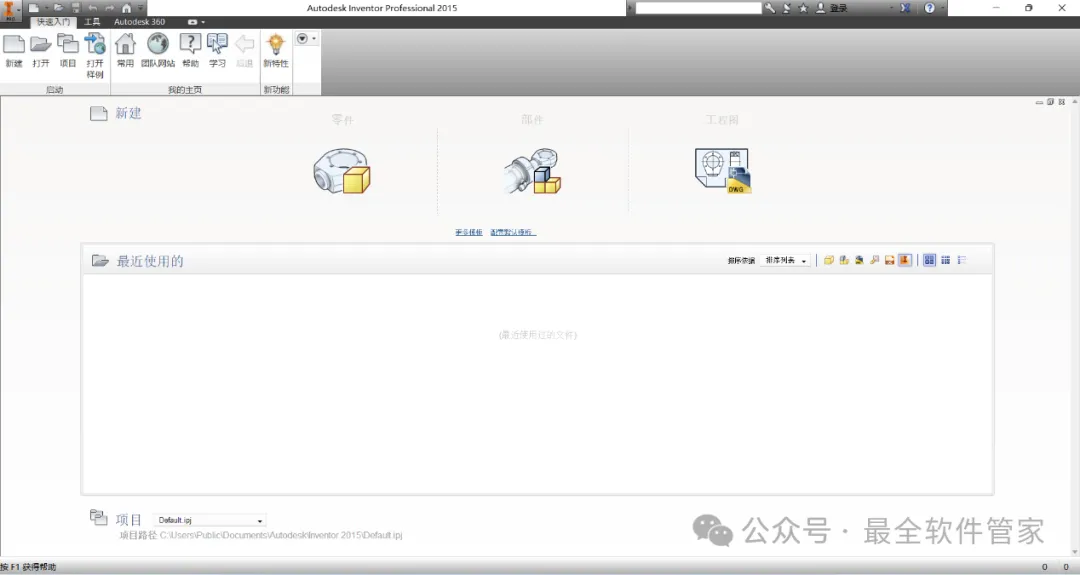Click the 帮助 ribbon button

[x=190, y=51]
